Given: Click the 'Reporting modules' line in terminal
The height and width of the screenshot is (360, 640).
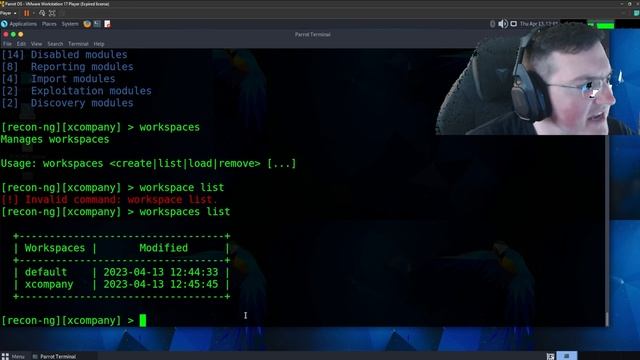Looking at the screenshot, I should coord(67,67).
